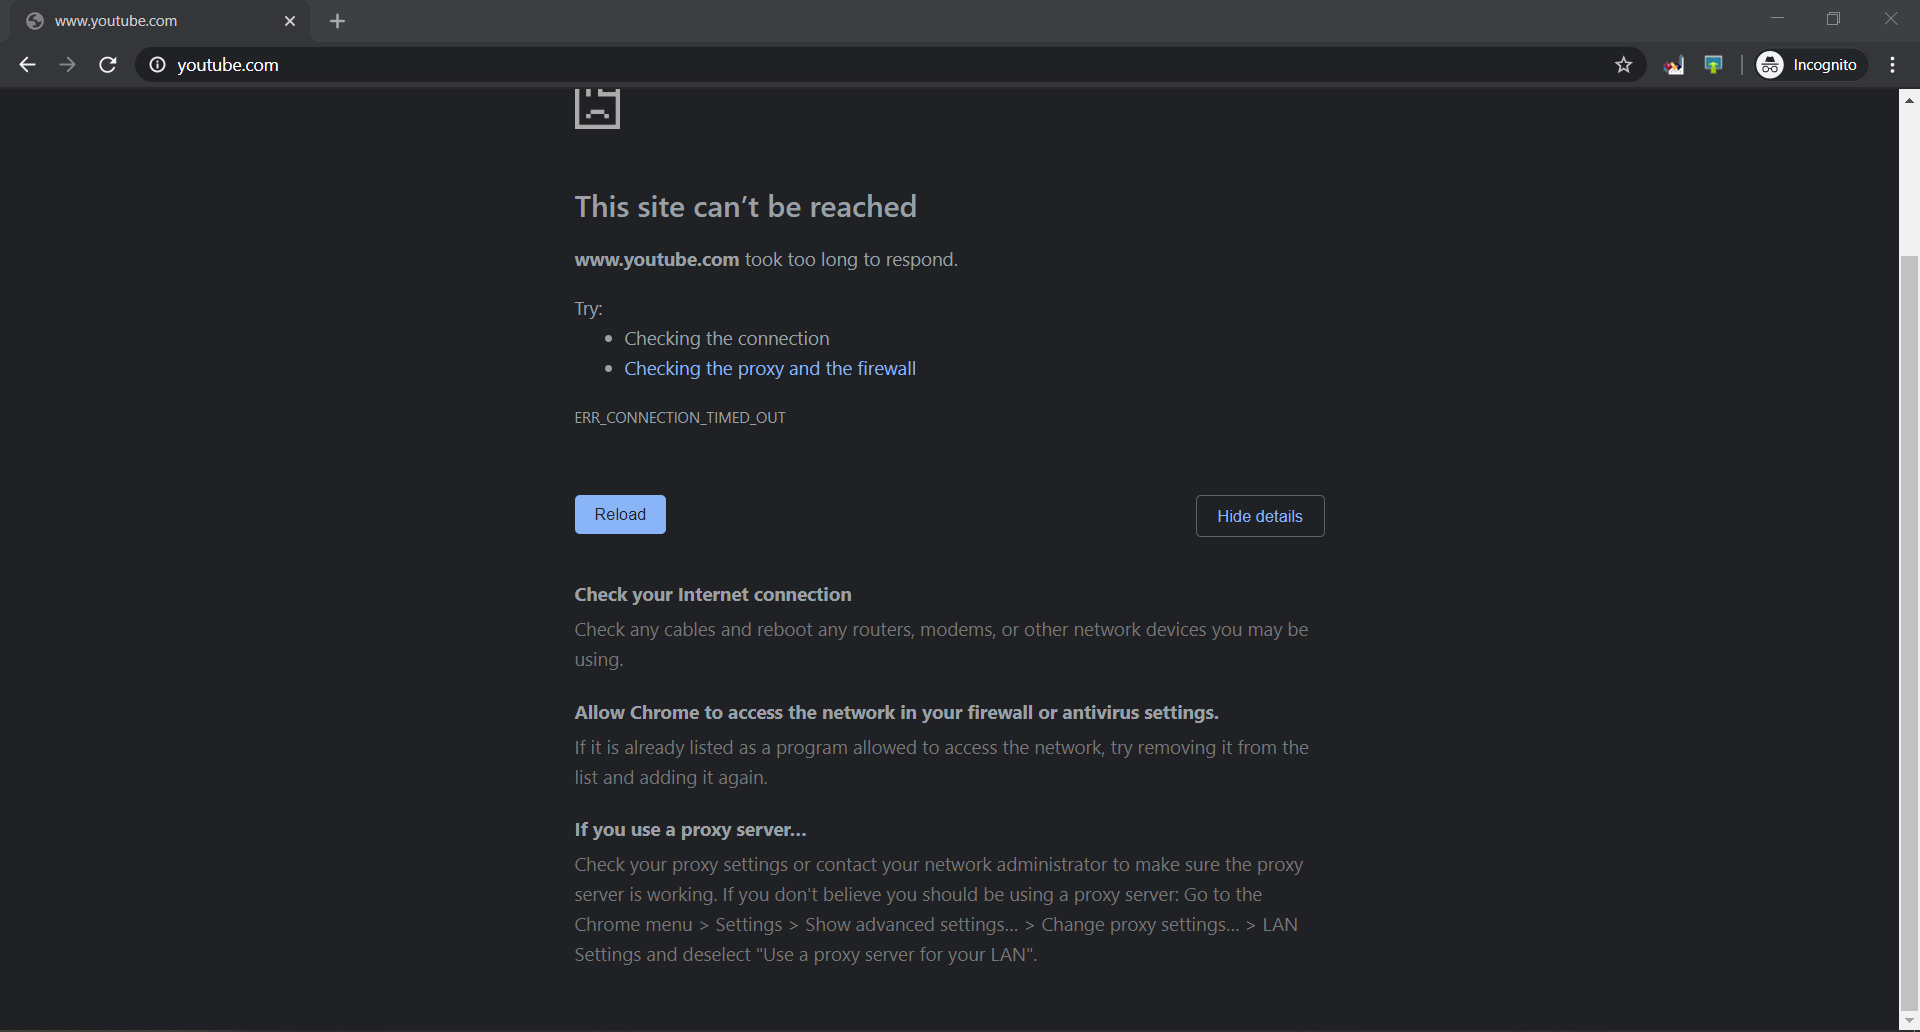The height and width of the screenshot is (1032, 1920).
Task: Open a new tab with plus button
Action: coord(337,21)
